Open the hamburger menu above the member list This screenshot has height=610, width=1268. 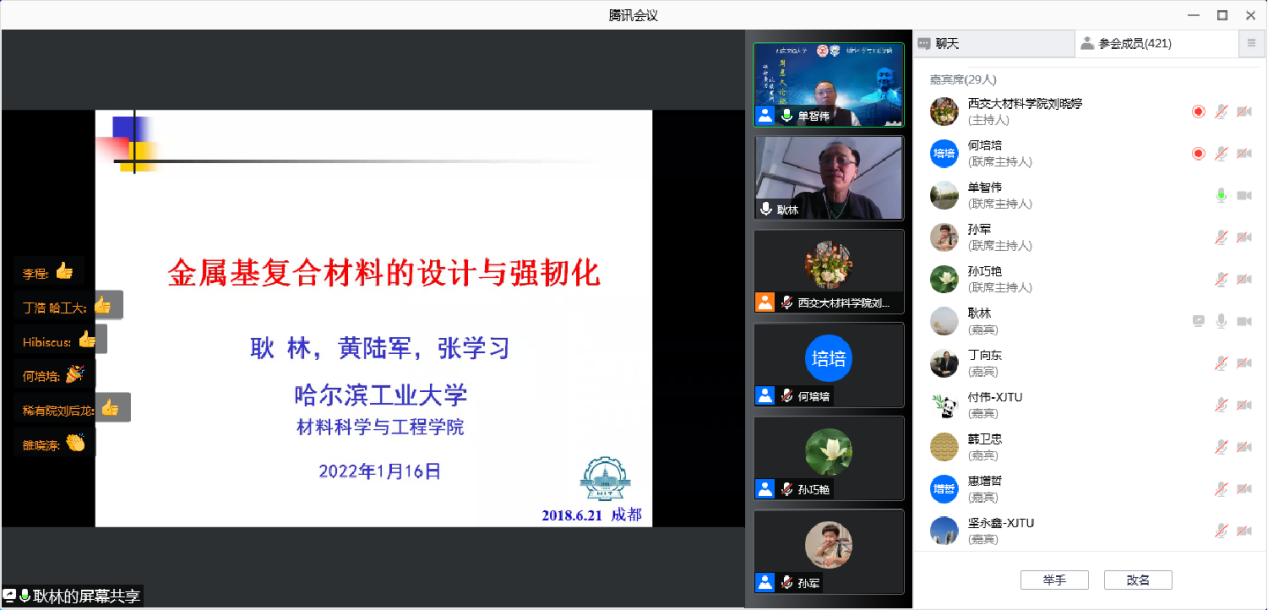(1253, 45)
